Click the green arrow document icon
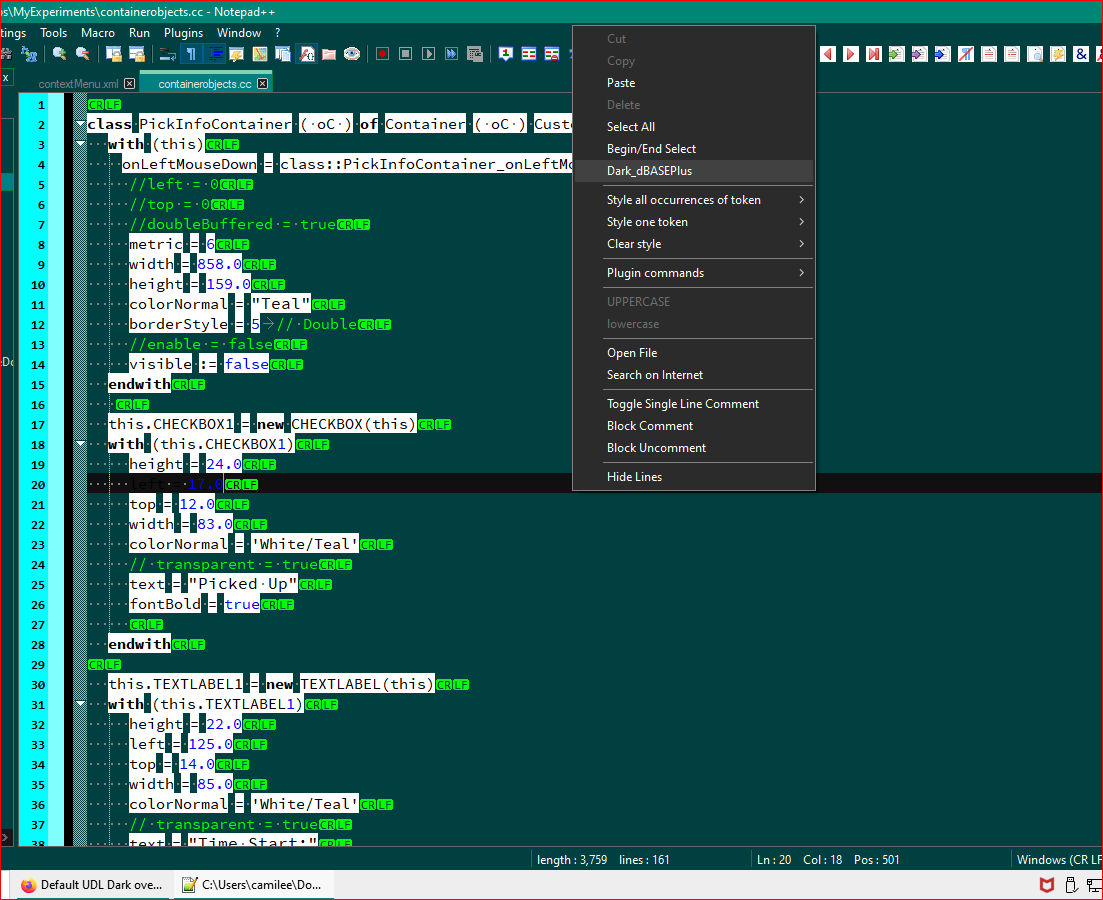1103x900 pixels. click(896, 54)
